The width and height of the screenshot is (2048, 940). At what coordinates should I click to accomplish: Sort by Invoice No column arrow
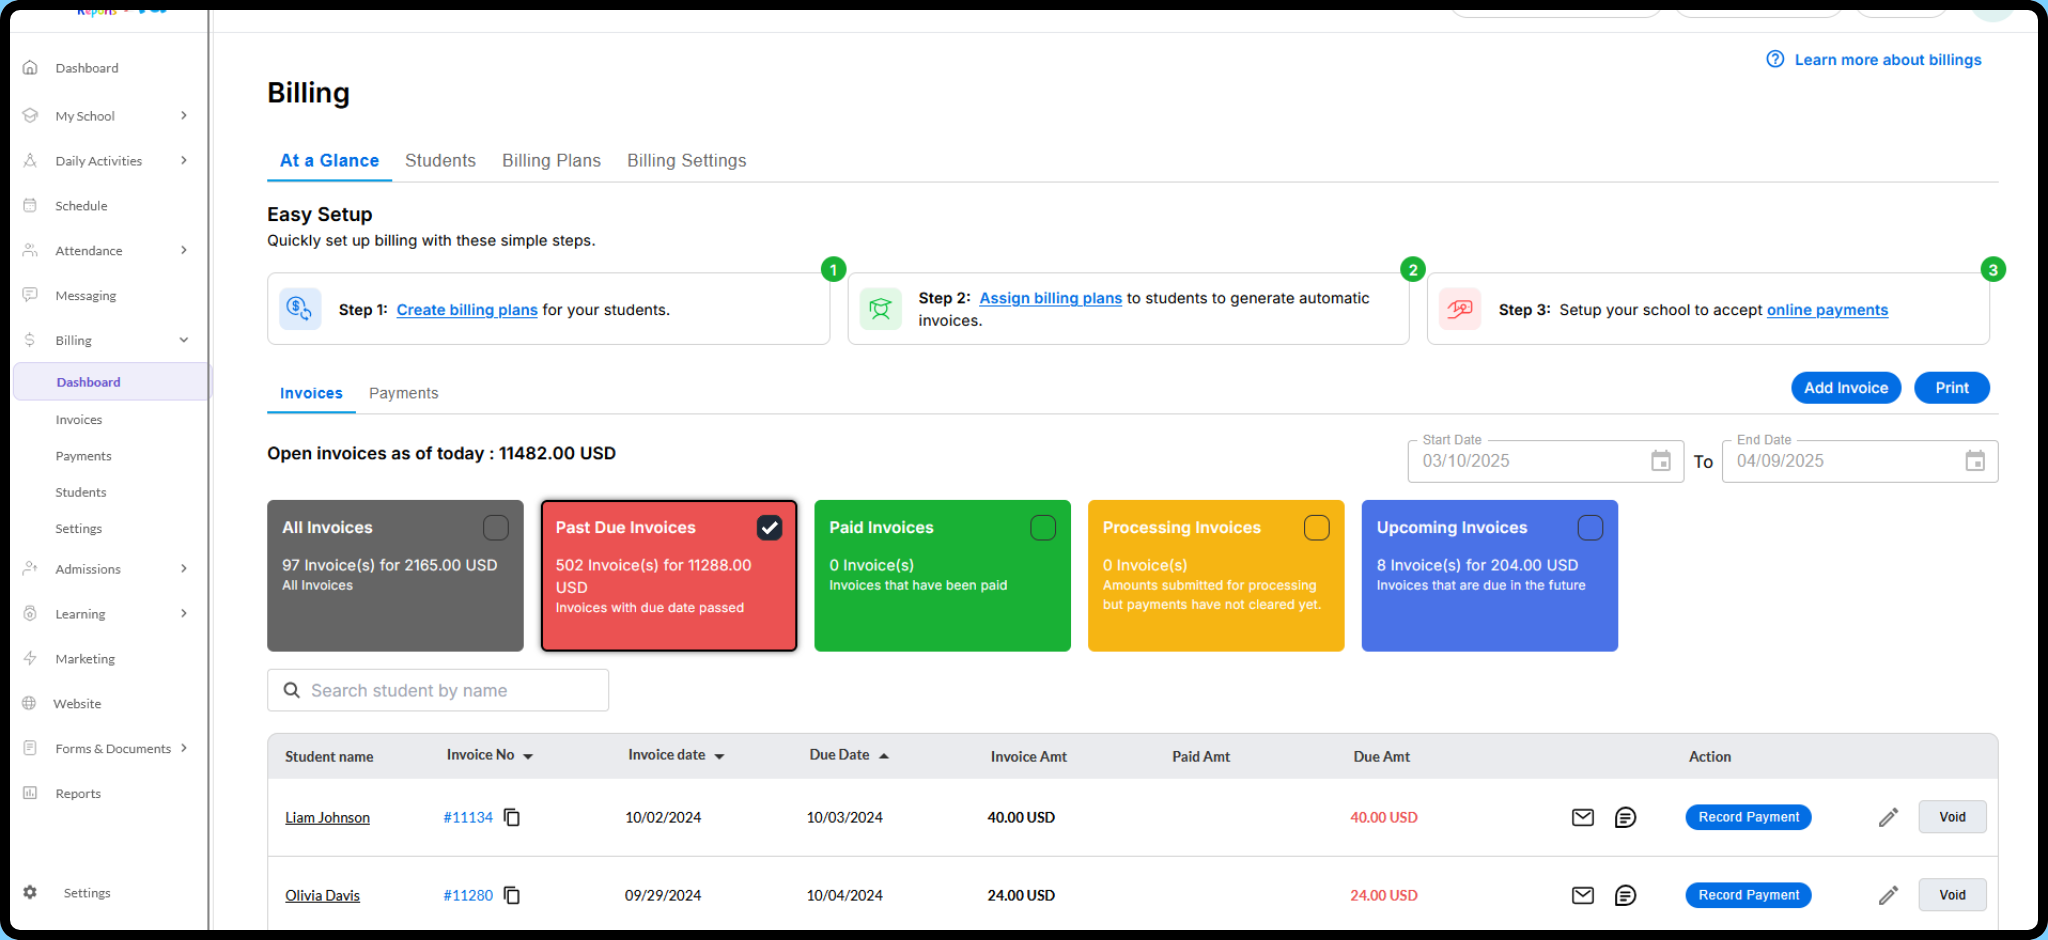pyautogui.click(x=528, y=756)
